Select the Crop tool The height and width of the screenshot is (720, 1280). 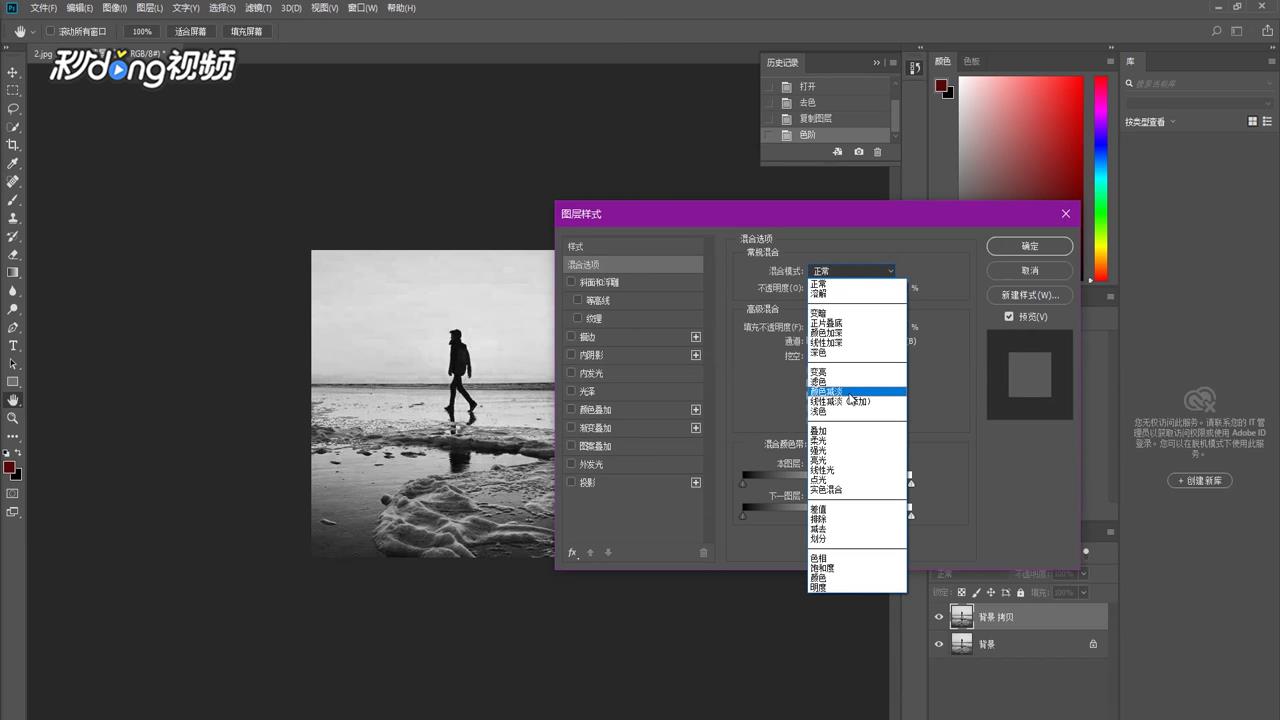tap(13, 145)
